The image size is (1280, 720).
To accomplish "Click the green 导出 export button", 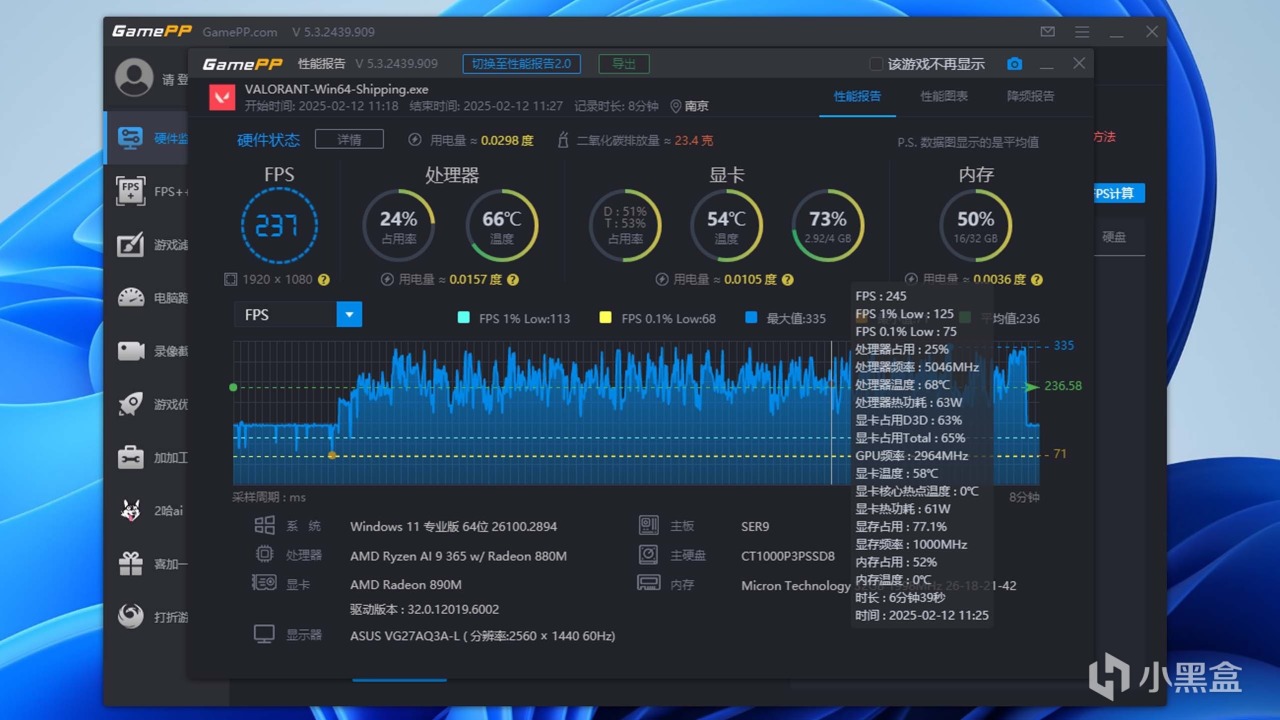I will coord(624,64).
